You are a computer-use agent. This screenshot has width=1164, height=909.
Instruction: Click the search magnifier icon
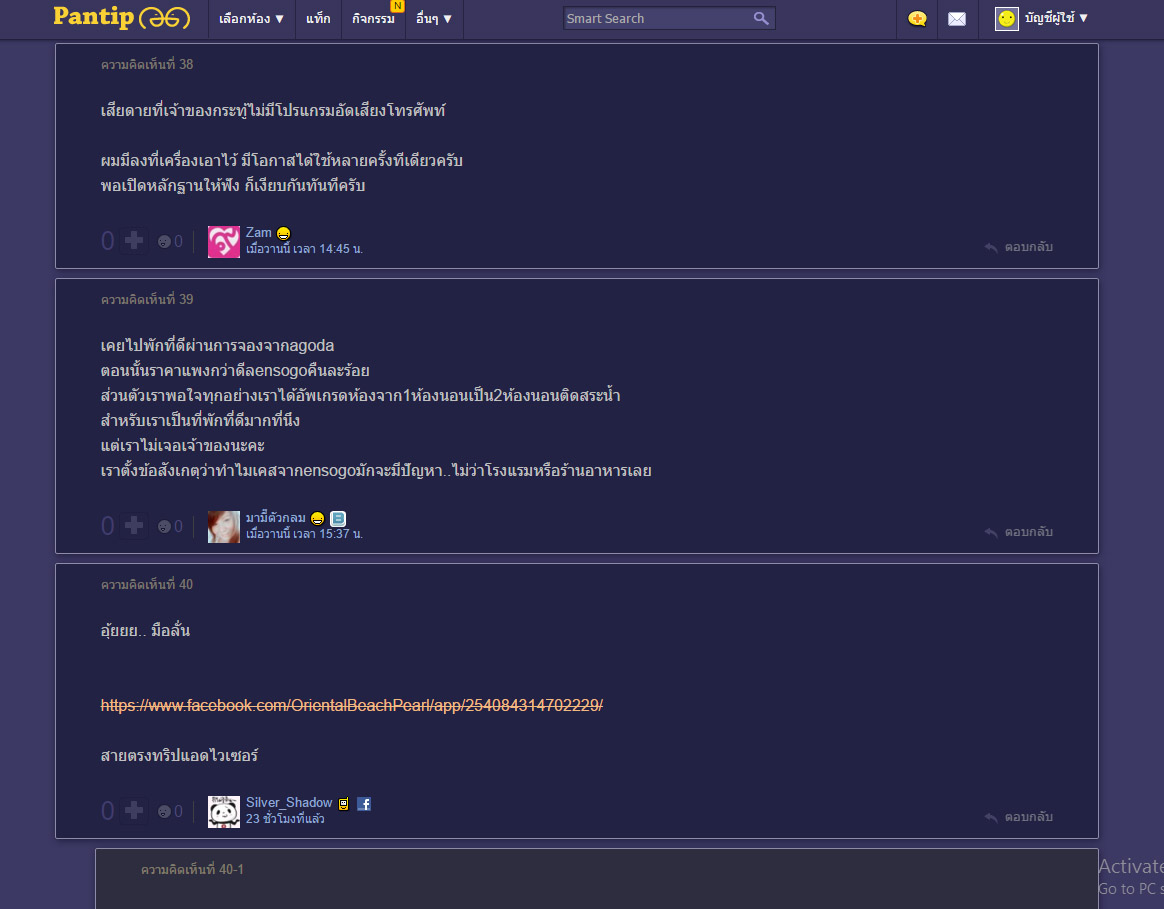pyautogui.click(x=761, y=18)
